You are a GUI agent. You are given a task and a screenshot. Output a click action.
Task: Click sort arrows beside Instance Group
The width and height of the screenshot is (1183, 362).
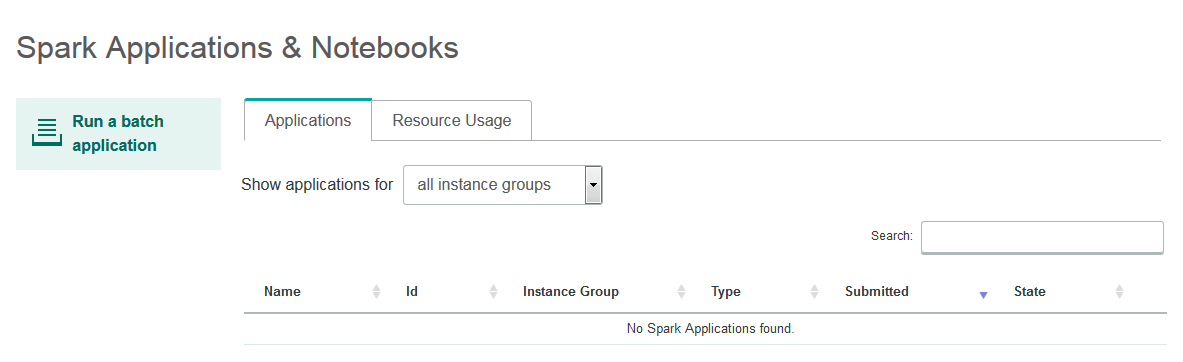[681, 292]
